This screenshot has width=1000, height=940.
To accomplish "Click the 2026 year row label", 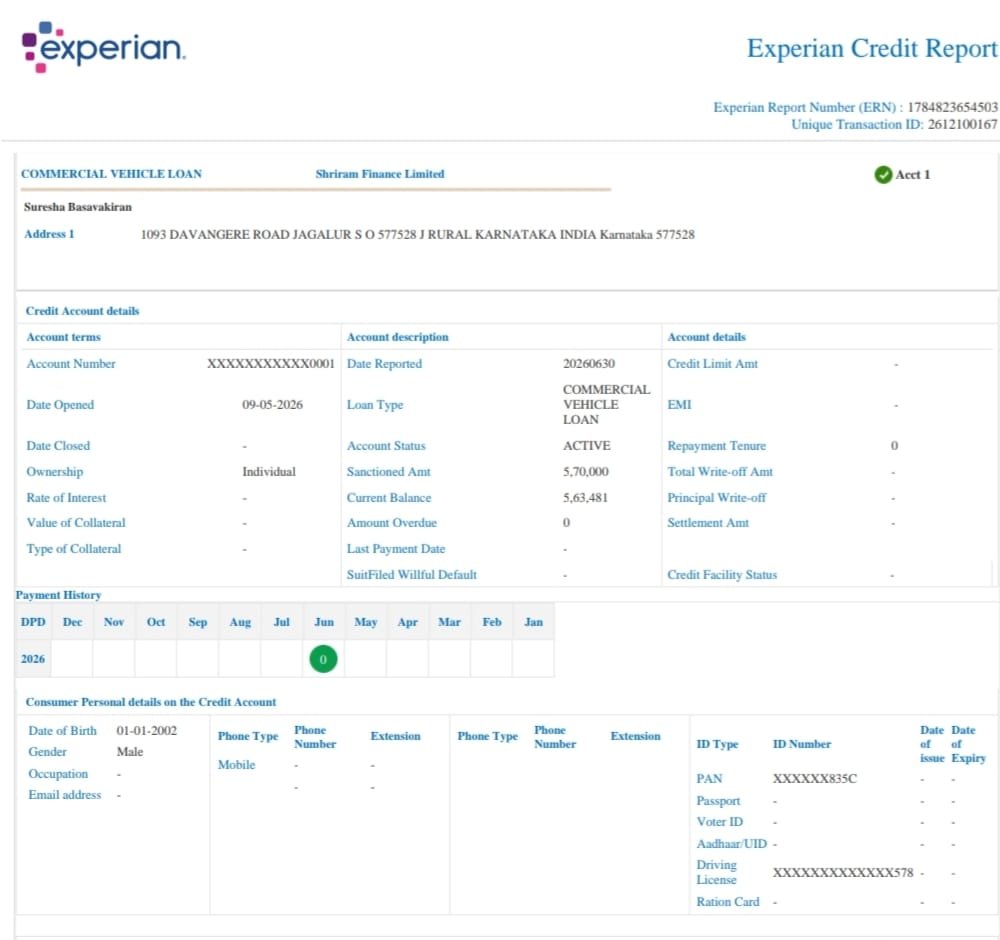I will (33, 659).
